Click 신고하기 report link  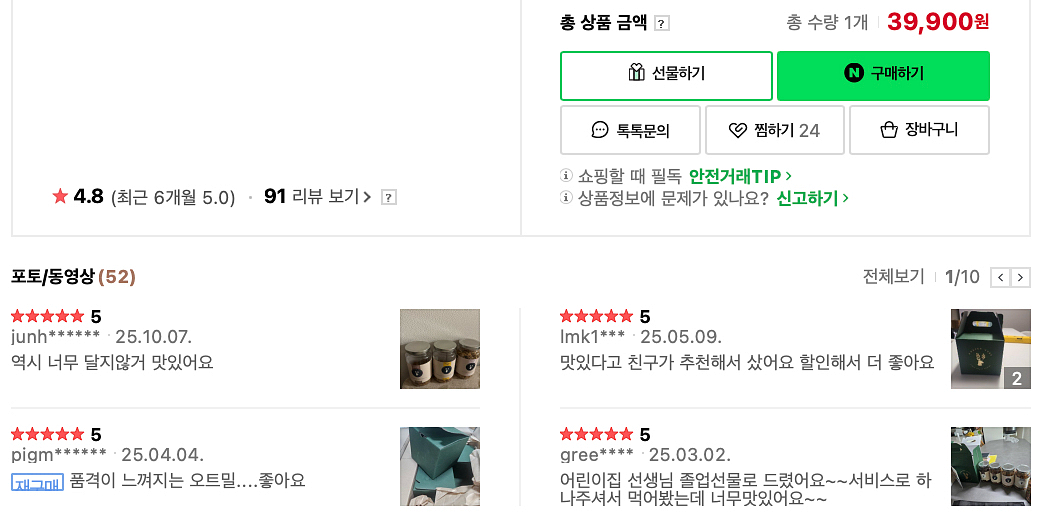pos(812,198)
